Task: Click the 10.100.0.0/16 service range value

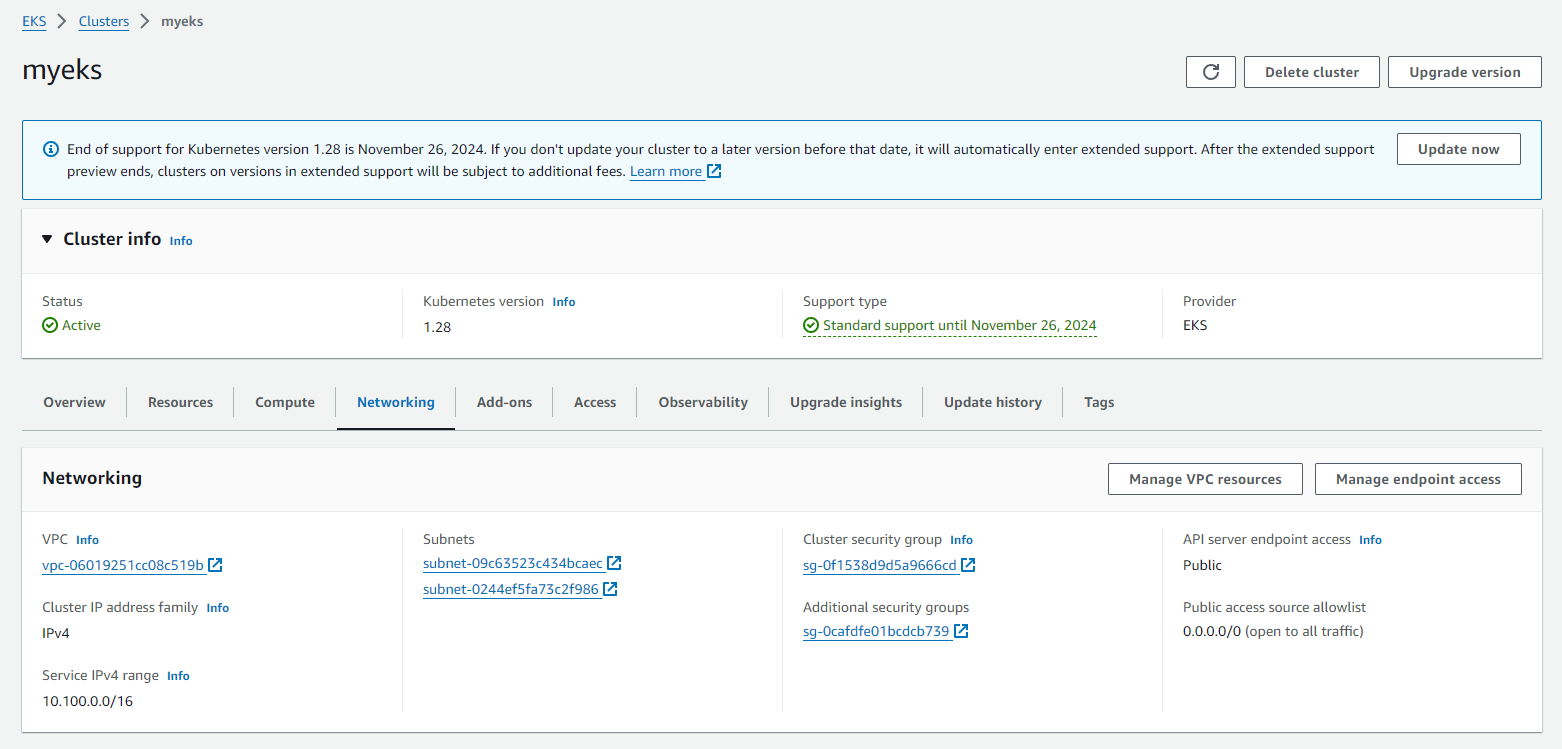Action: pos(87,701)
